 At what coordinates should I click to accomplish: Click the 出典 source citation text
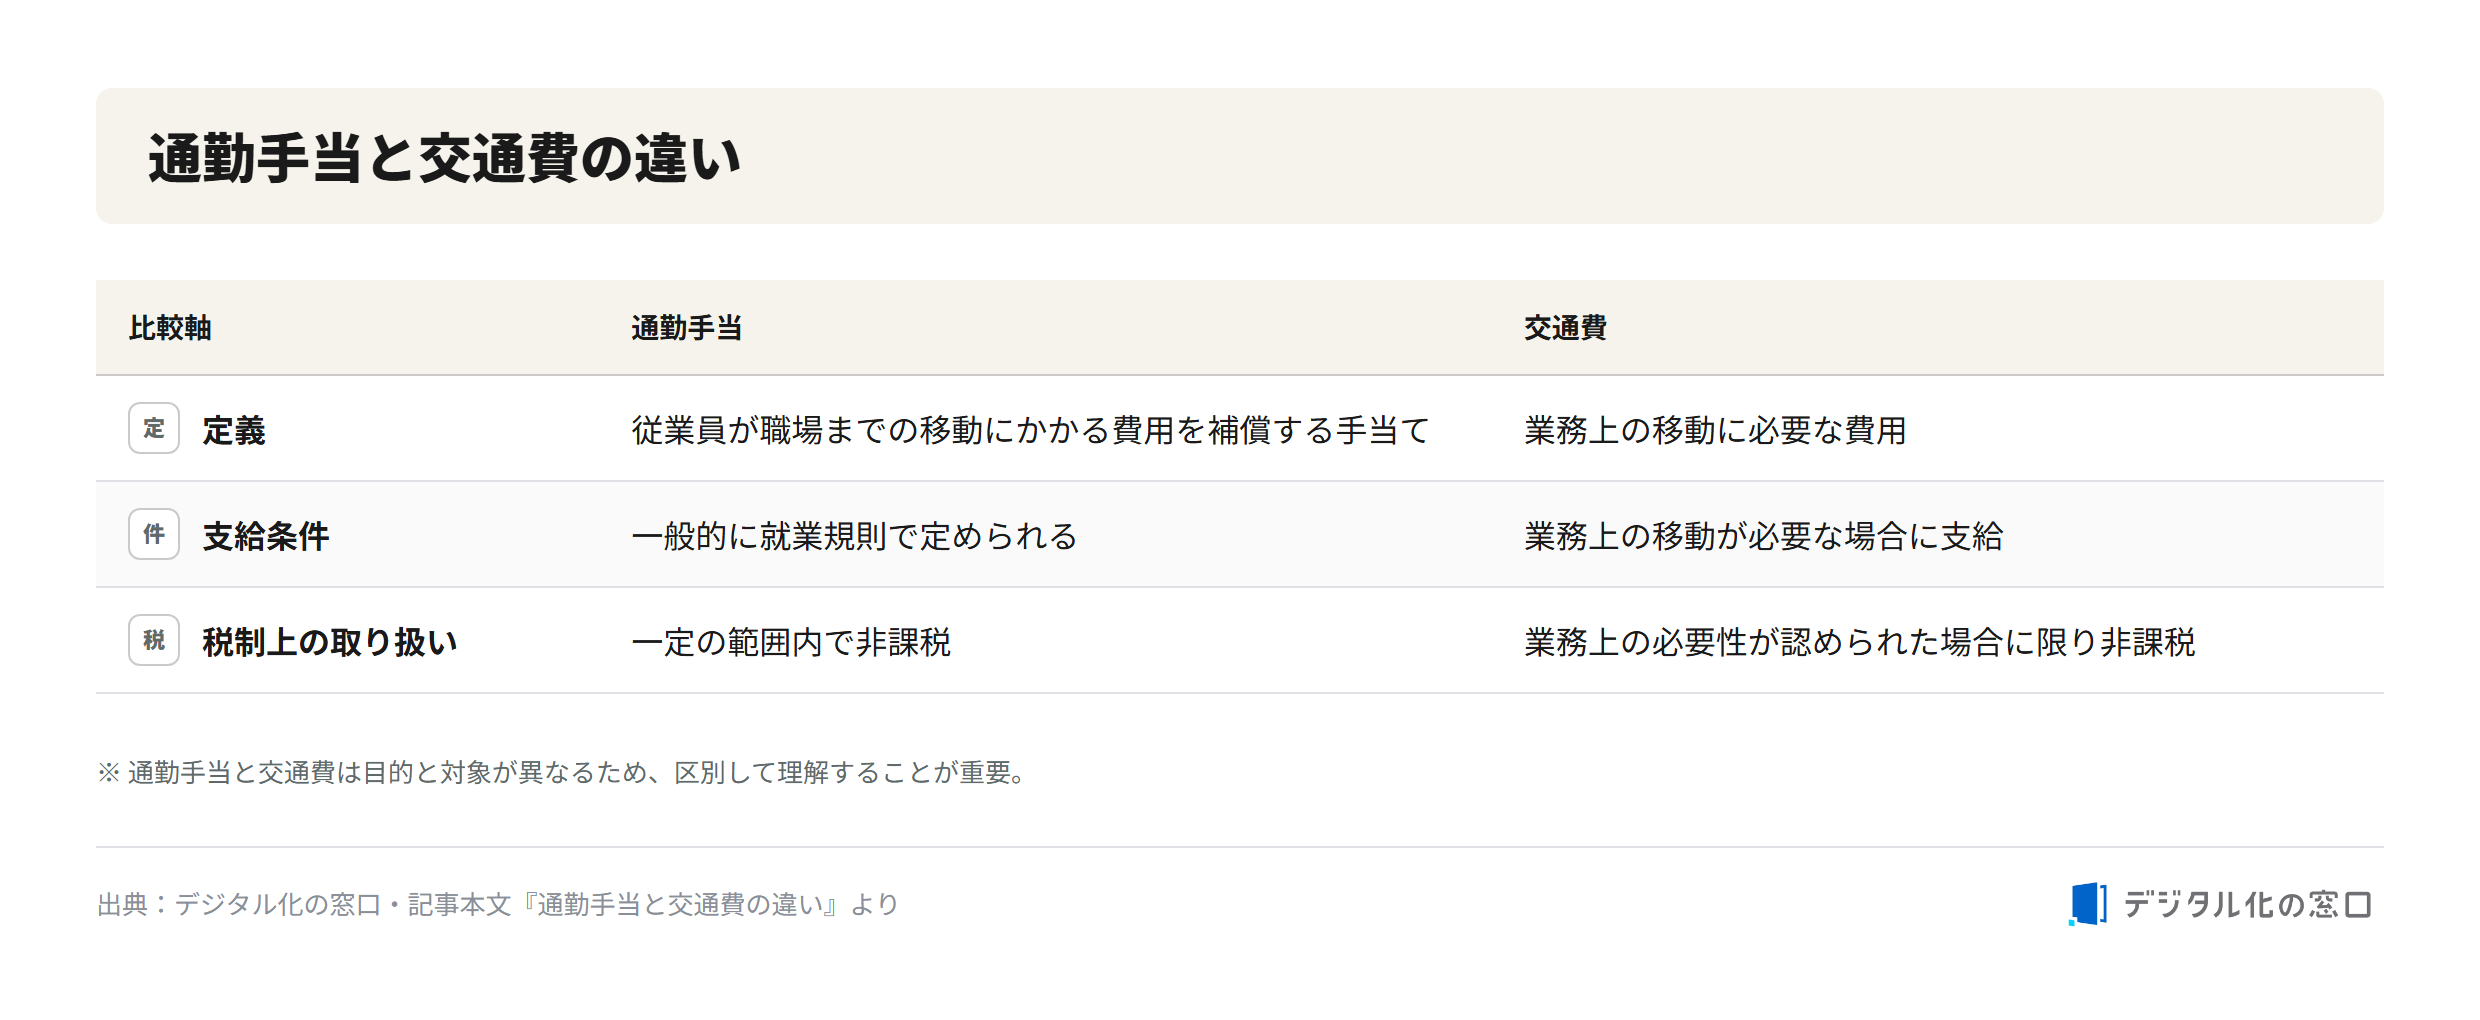[x=498, y=904]
